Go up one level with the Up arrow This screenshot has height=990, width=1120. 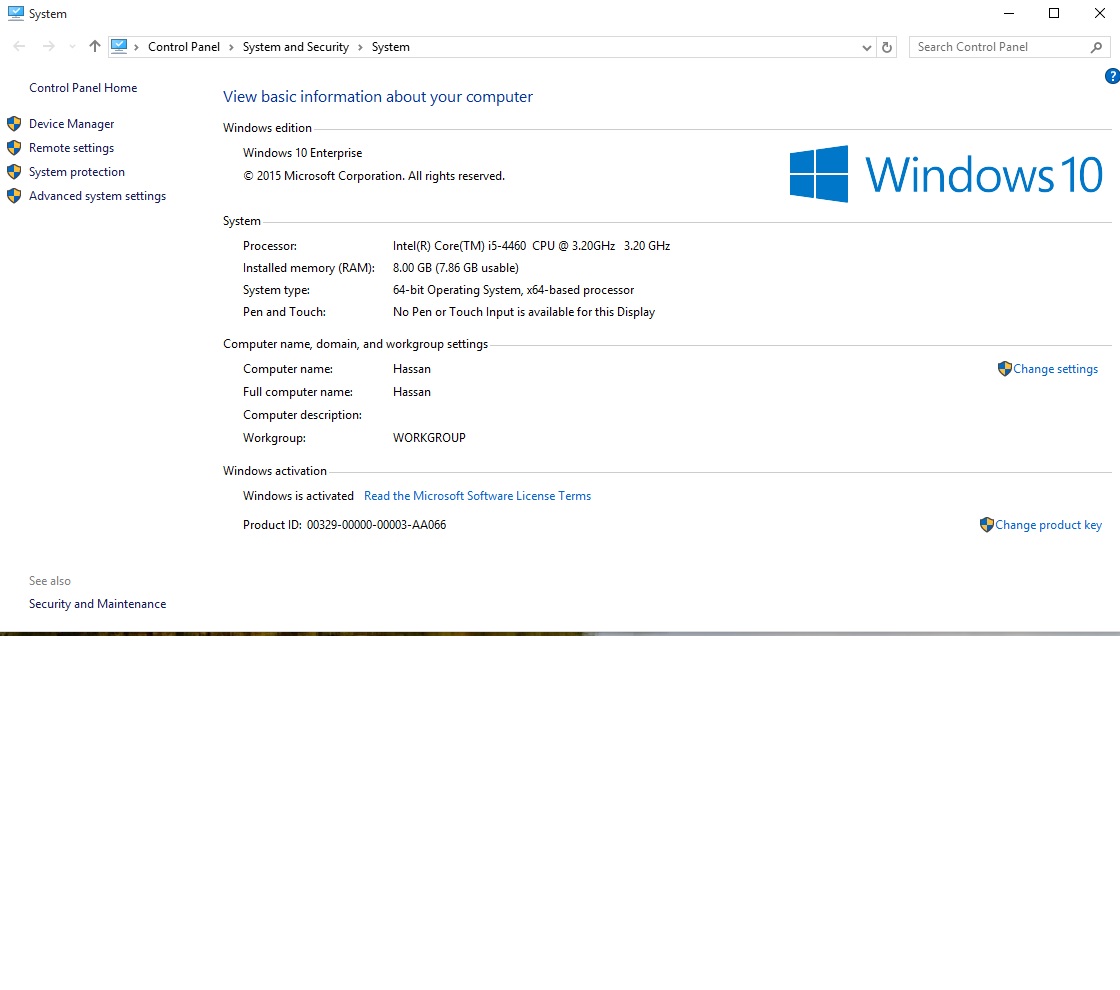tap(94, 46)
